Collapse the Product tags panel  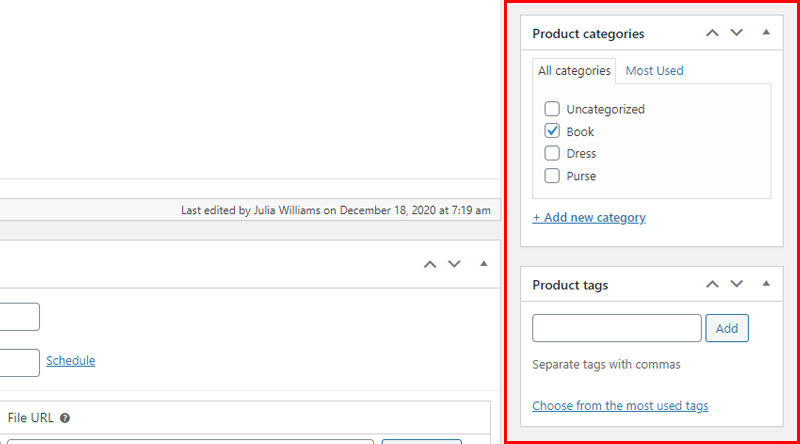point(766,283)
